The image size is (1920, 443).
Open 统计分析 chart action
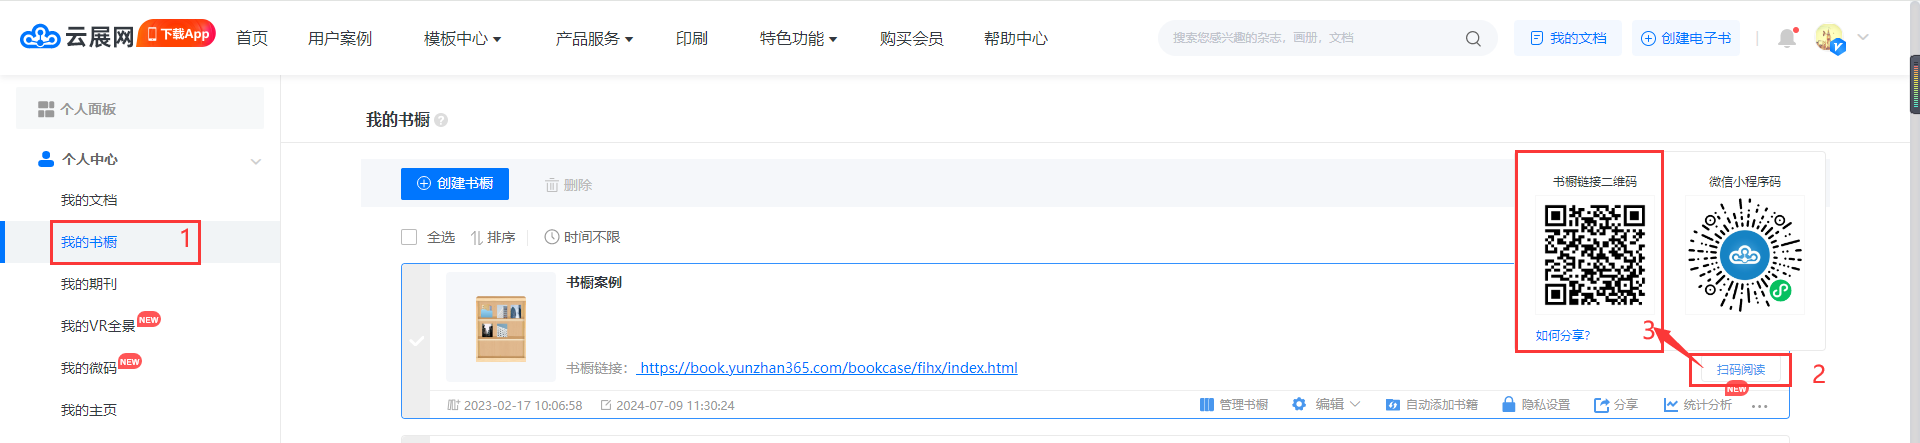[x=1698, y=404]
